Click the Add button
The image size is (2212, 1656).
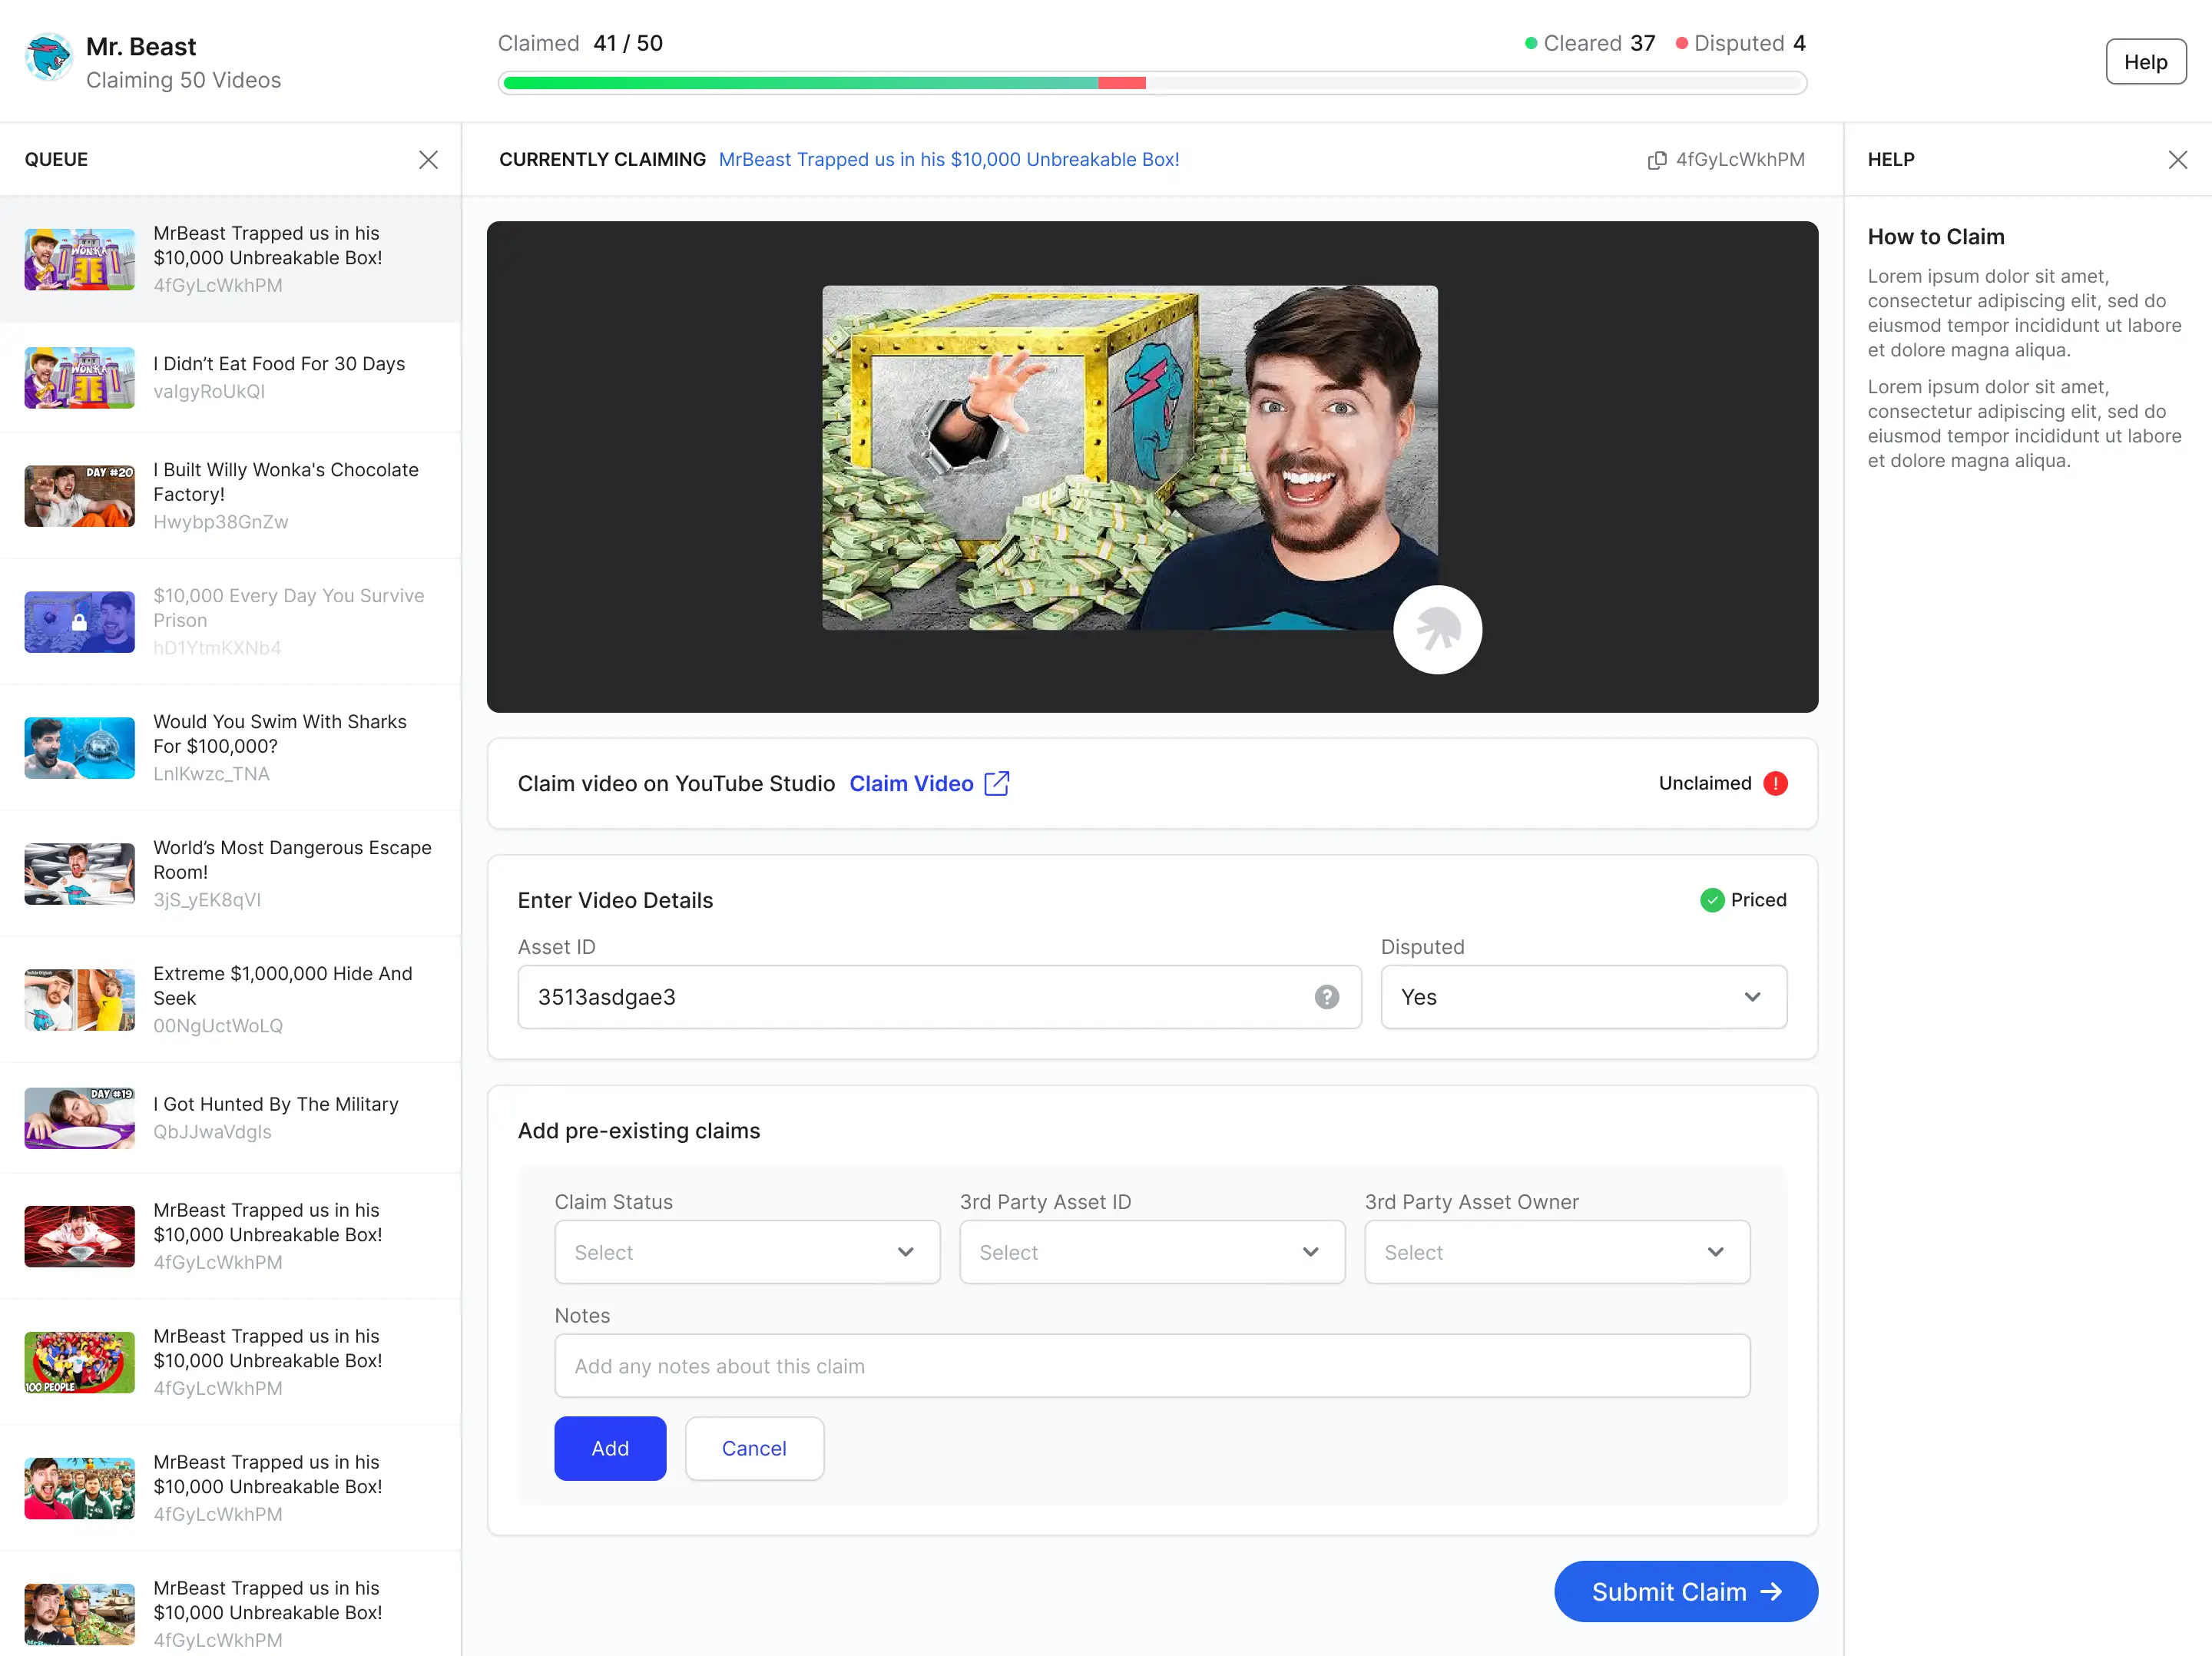click(610, 1448)
